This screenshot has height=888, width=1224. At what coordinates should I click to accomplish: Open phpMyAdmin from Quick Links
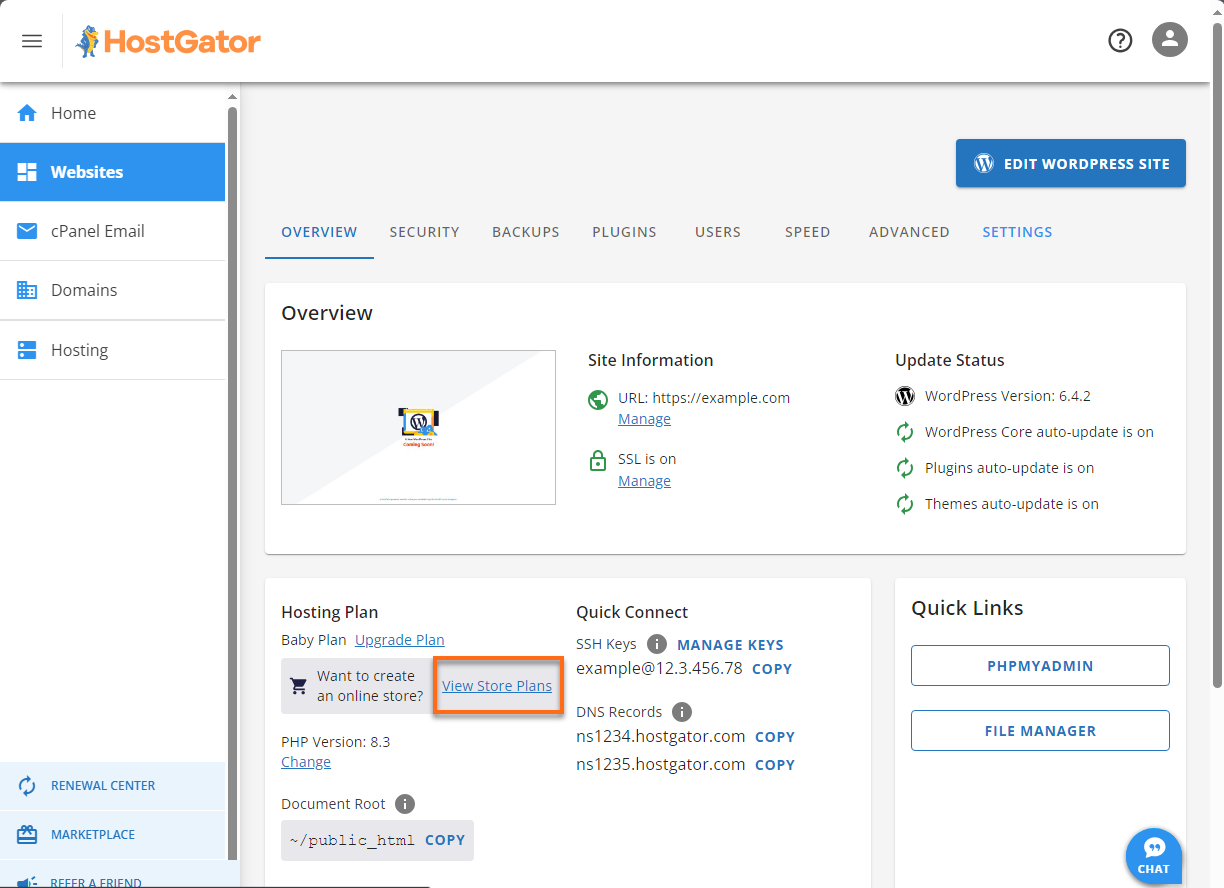point(1039,665)
